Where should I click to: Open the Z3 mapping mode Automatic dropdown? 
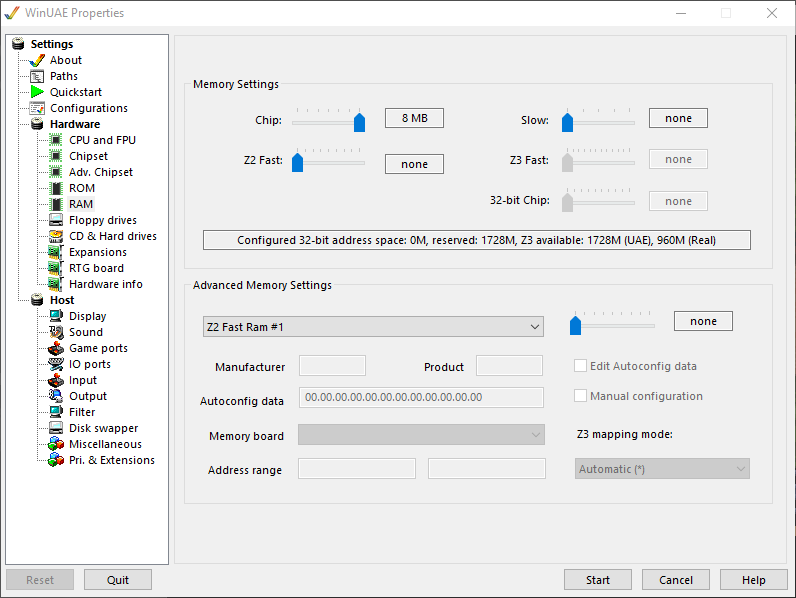tap(661, 469)
